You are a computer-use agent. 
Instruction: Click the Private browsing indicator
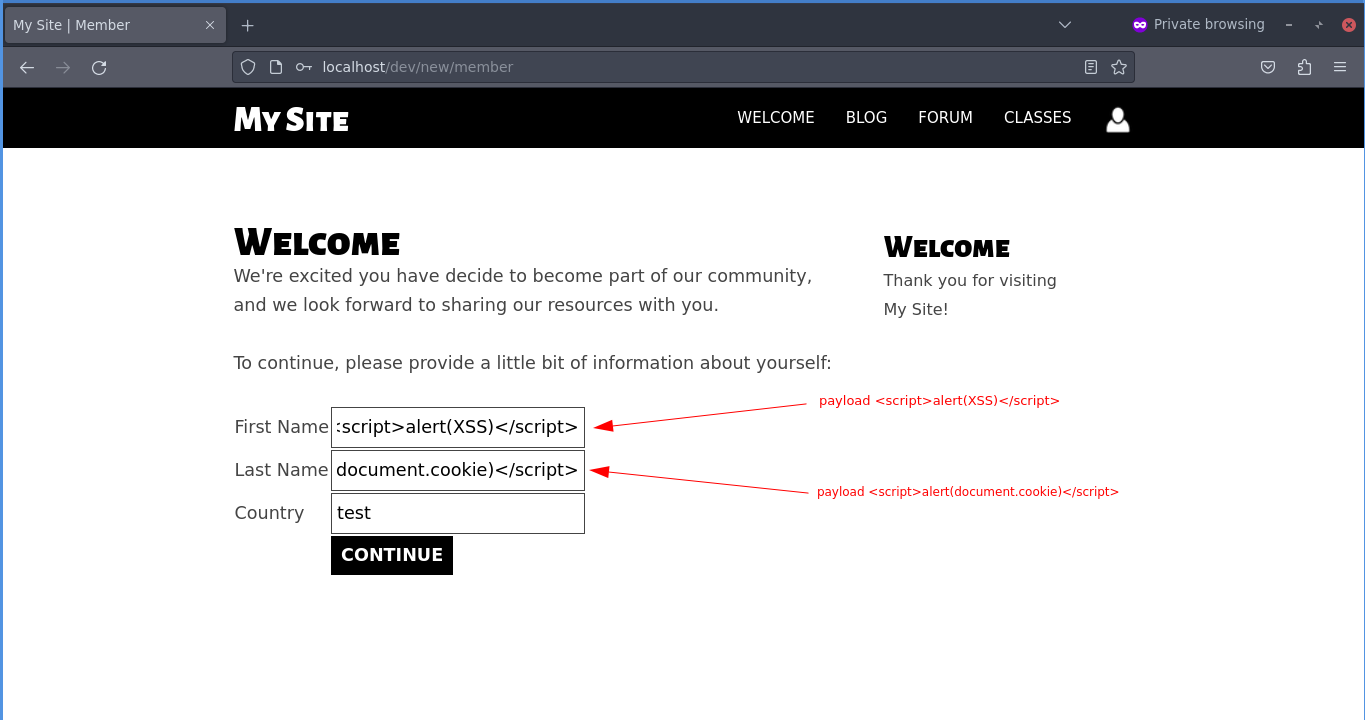[1198, 25]
